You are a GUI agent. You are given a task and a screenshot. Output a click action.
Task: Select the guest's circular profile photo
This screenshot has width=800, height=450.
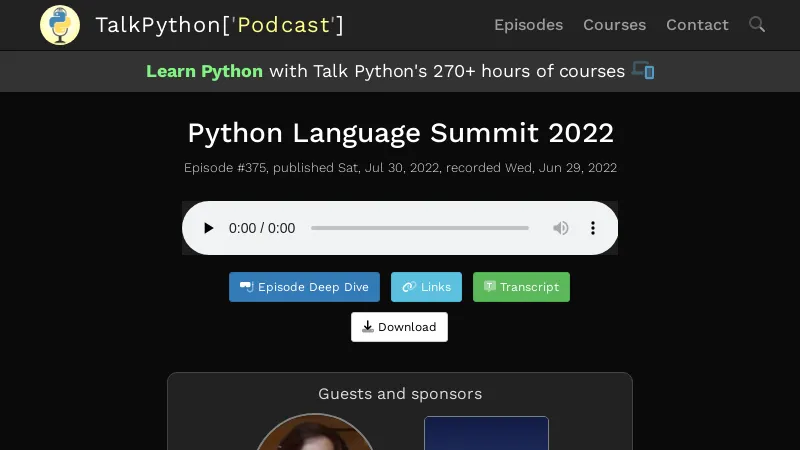pos(315,433)
